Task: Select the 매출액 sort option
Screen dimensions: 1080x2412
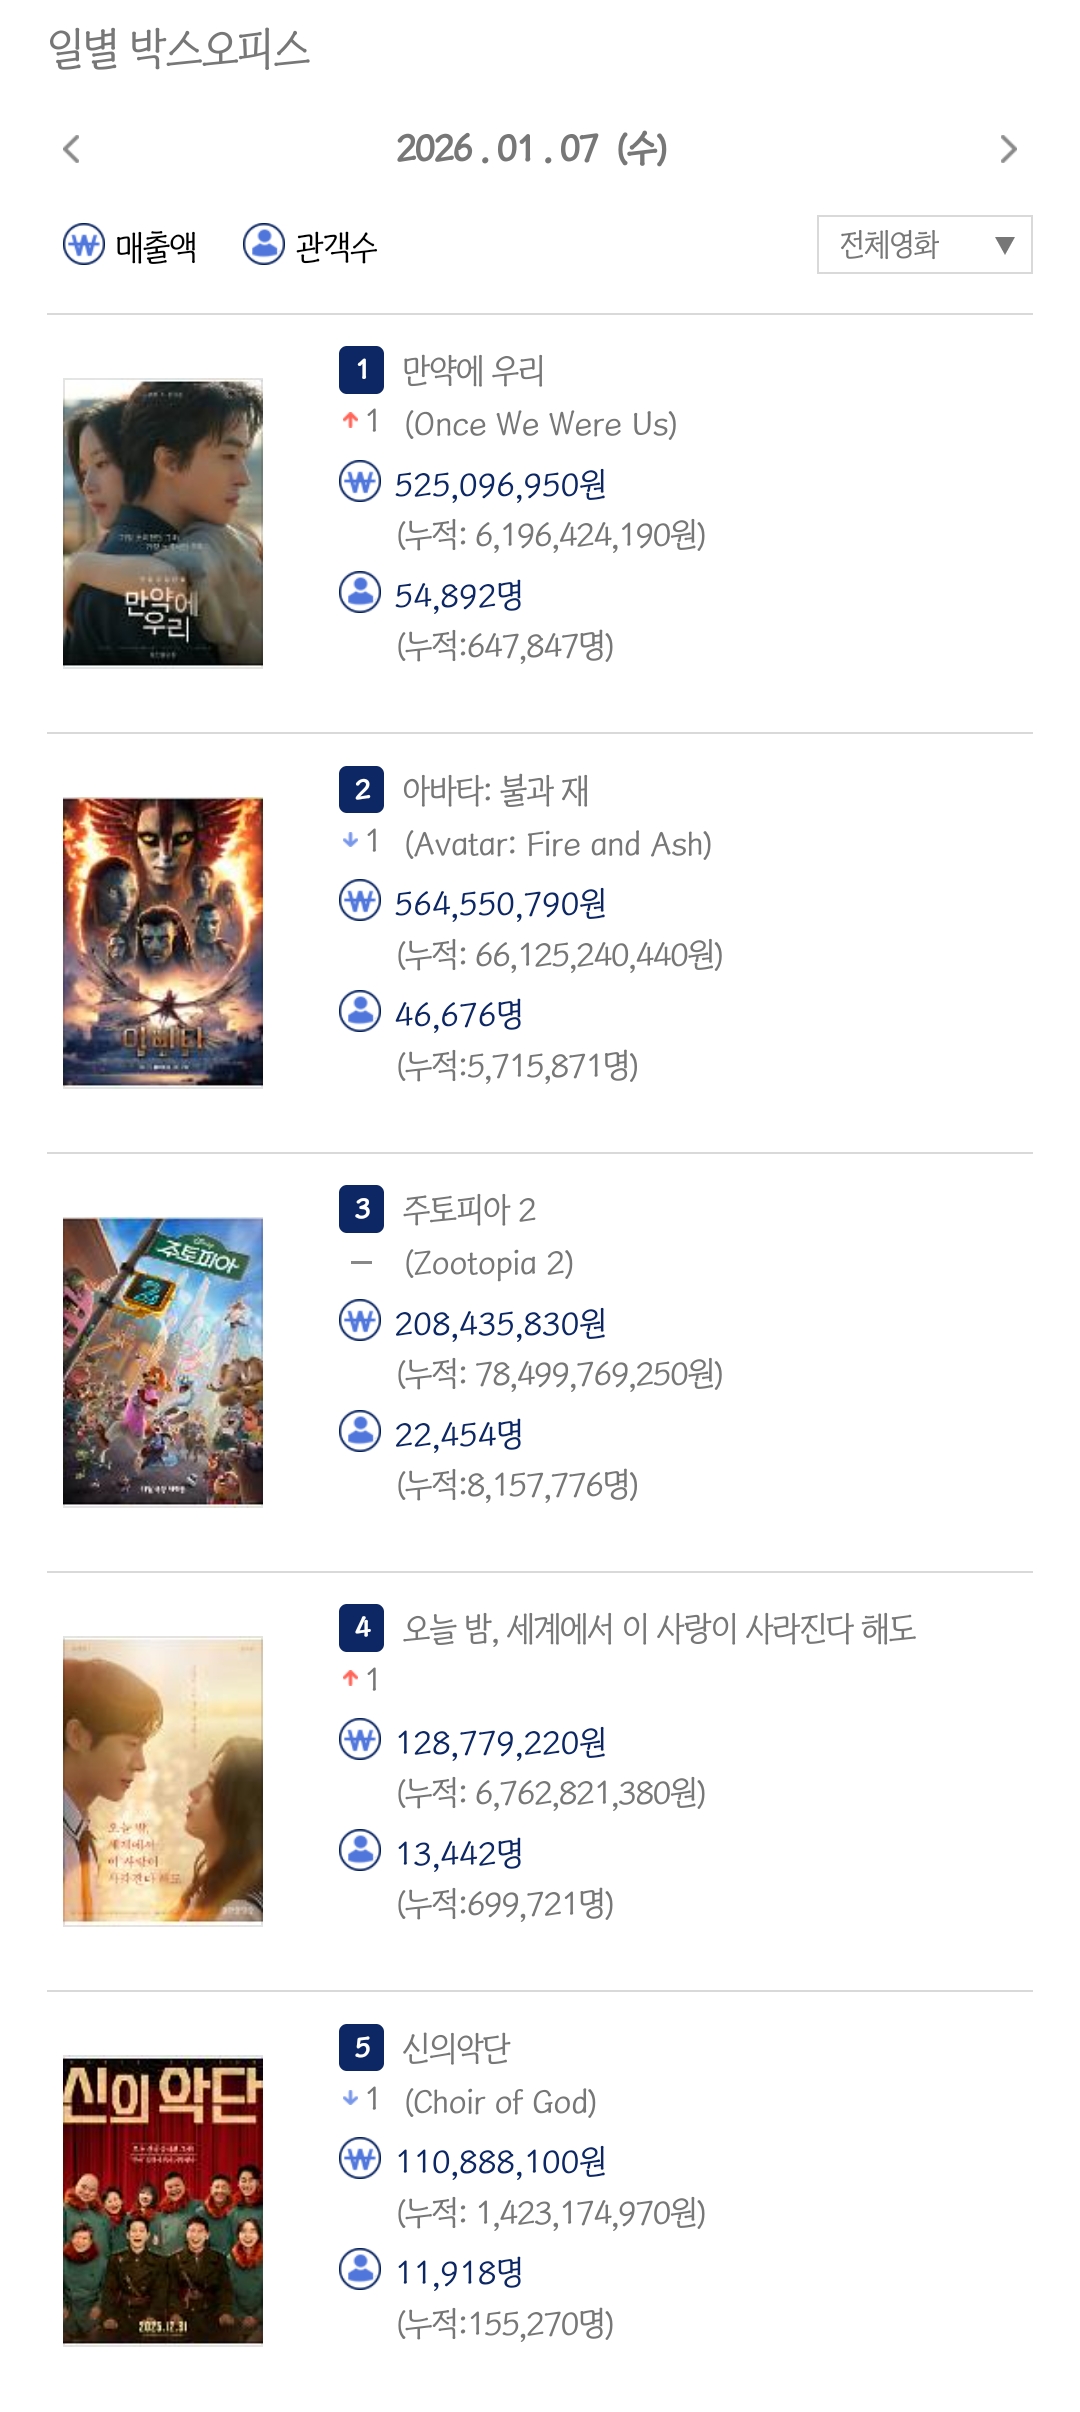Action: pos(156,246)
